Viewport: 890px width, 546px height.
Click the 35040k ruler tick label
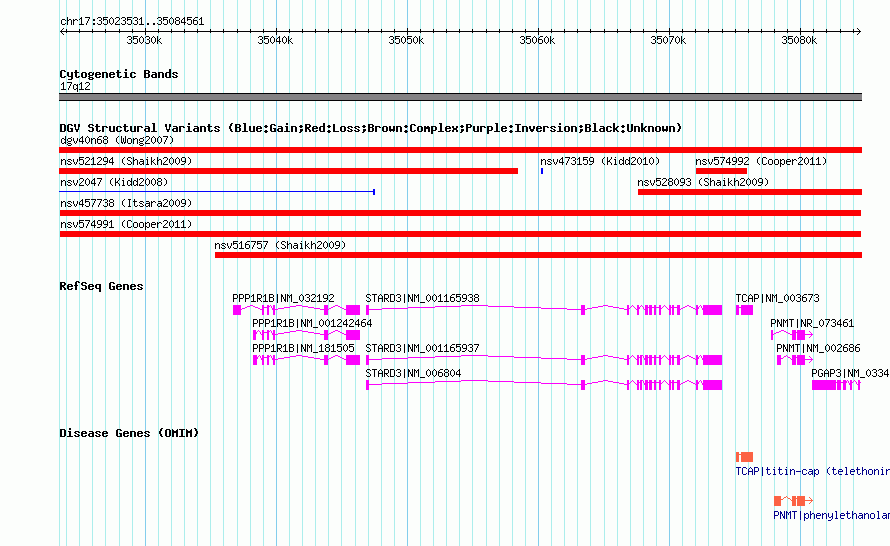(275, 40)
